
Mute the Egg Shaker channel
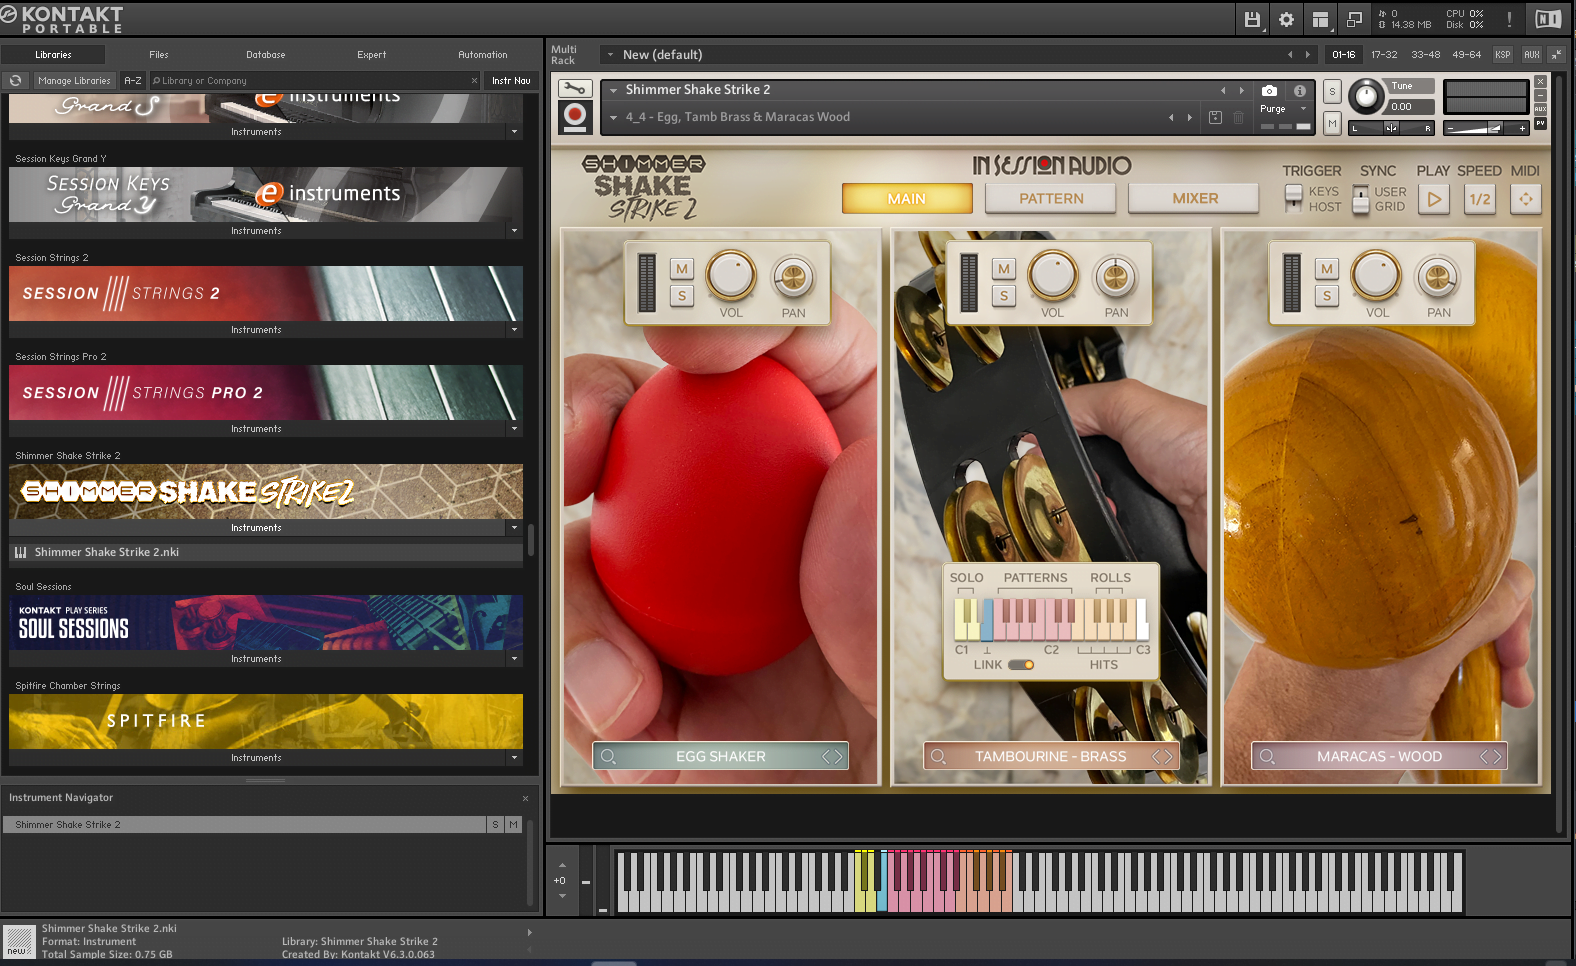[x=682, y=269]
